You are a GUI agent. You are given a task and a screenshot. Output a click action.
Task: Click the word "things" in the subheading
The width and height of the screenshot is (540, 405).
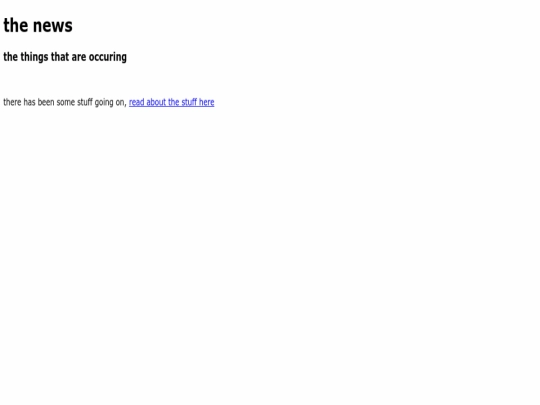pyautogui.click(x=34, y=57)
